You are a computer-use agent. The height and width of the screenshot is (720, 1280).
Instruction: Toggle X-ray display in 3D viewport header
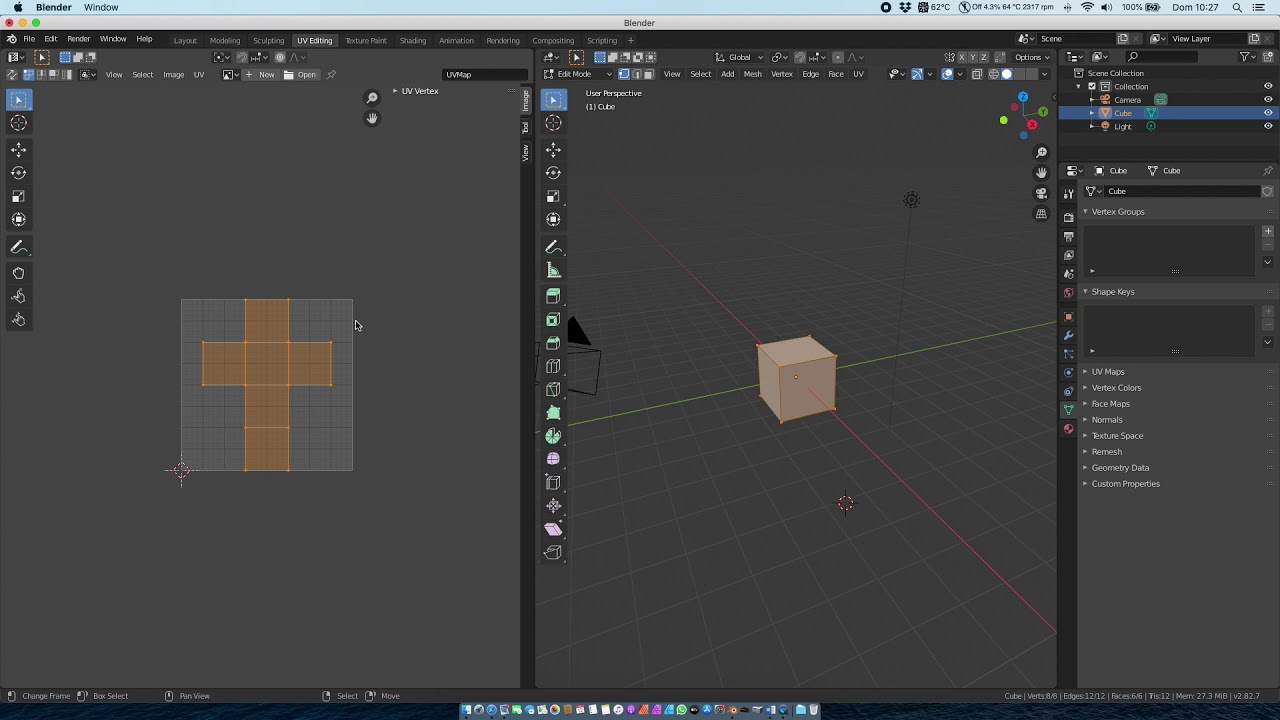[x=977, y=74]
